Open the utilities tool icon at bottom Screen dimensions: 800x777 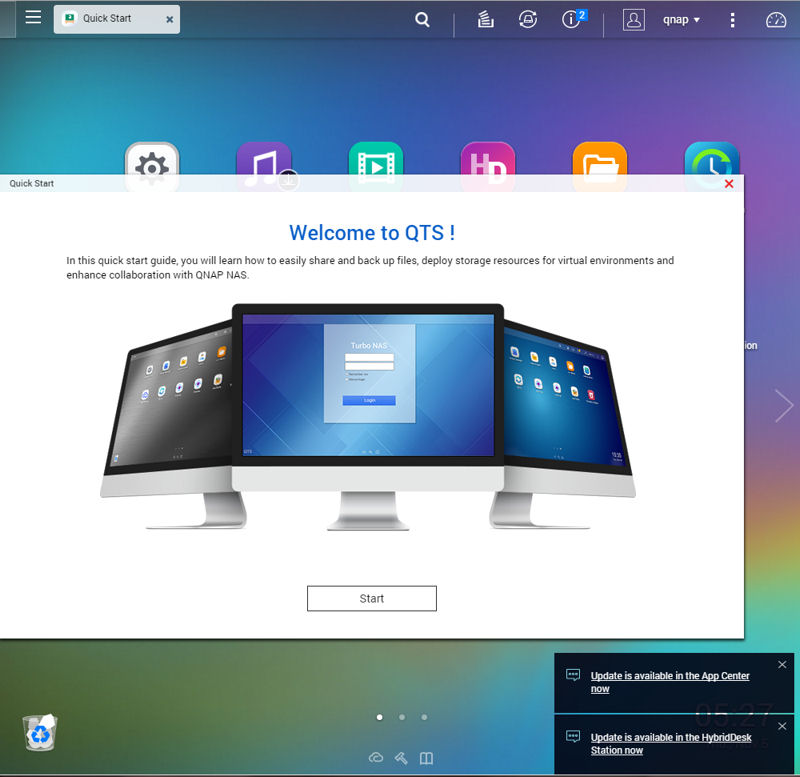click(x=401, y=759)
